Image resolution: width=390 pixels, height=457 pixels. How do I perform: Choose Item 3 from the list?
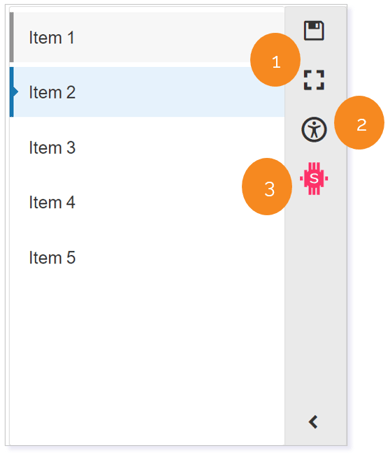52,147
